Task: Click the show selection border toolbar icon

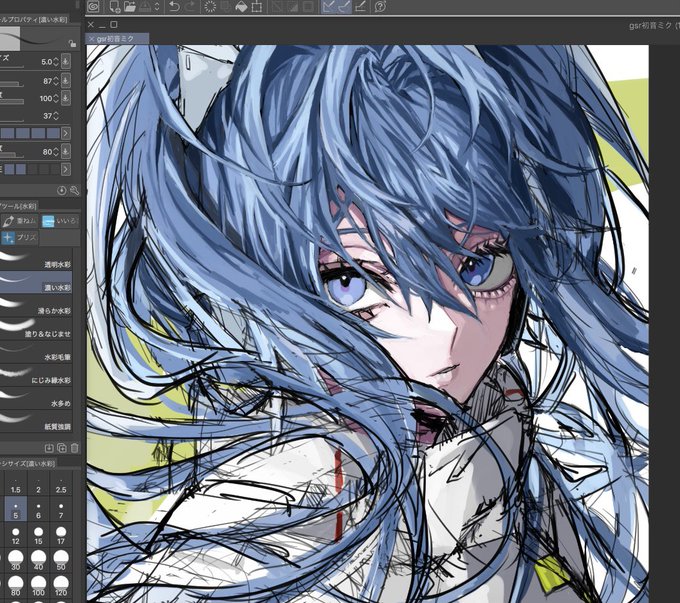Action: [308, 7]
